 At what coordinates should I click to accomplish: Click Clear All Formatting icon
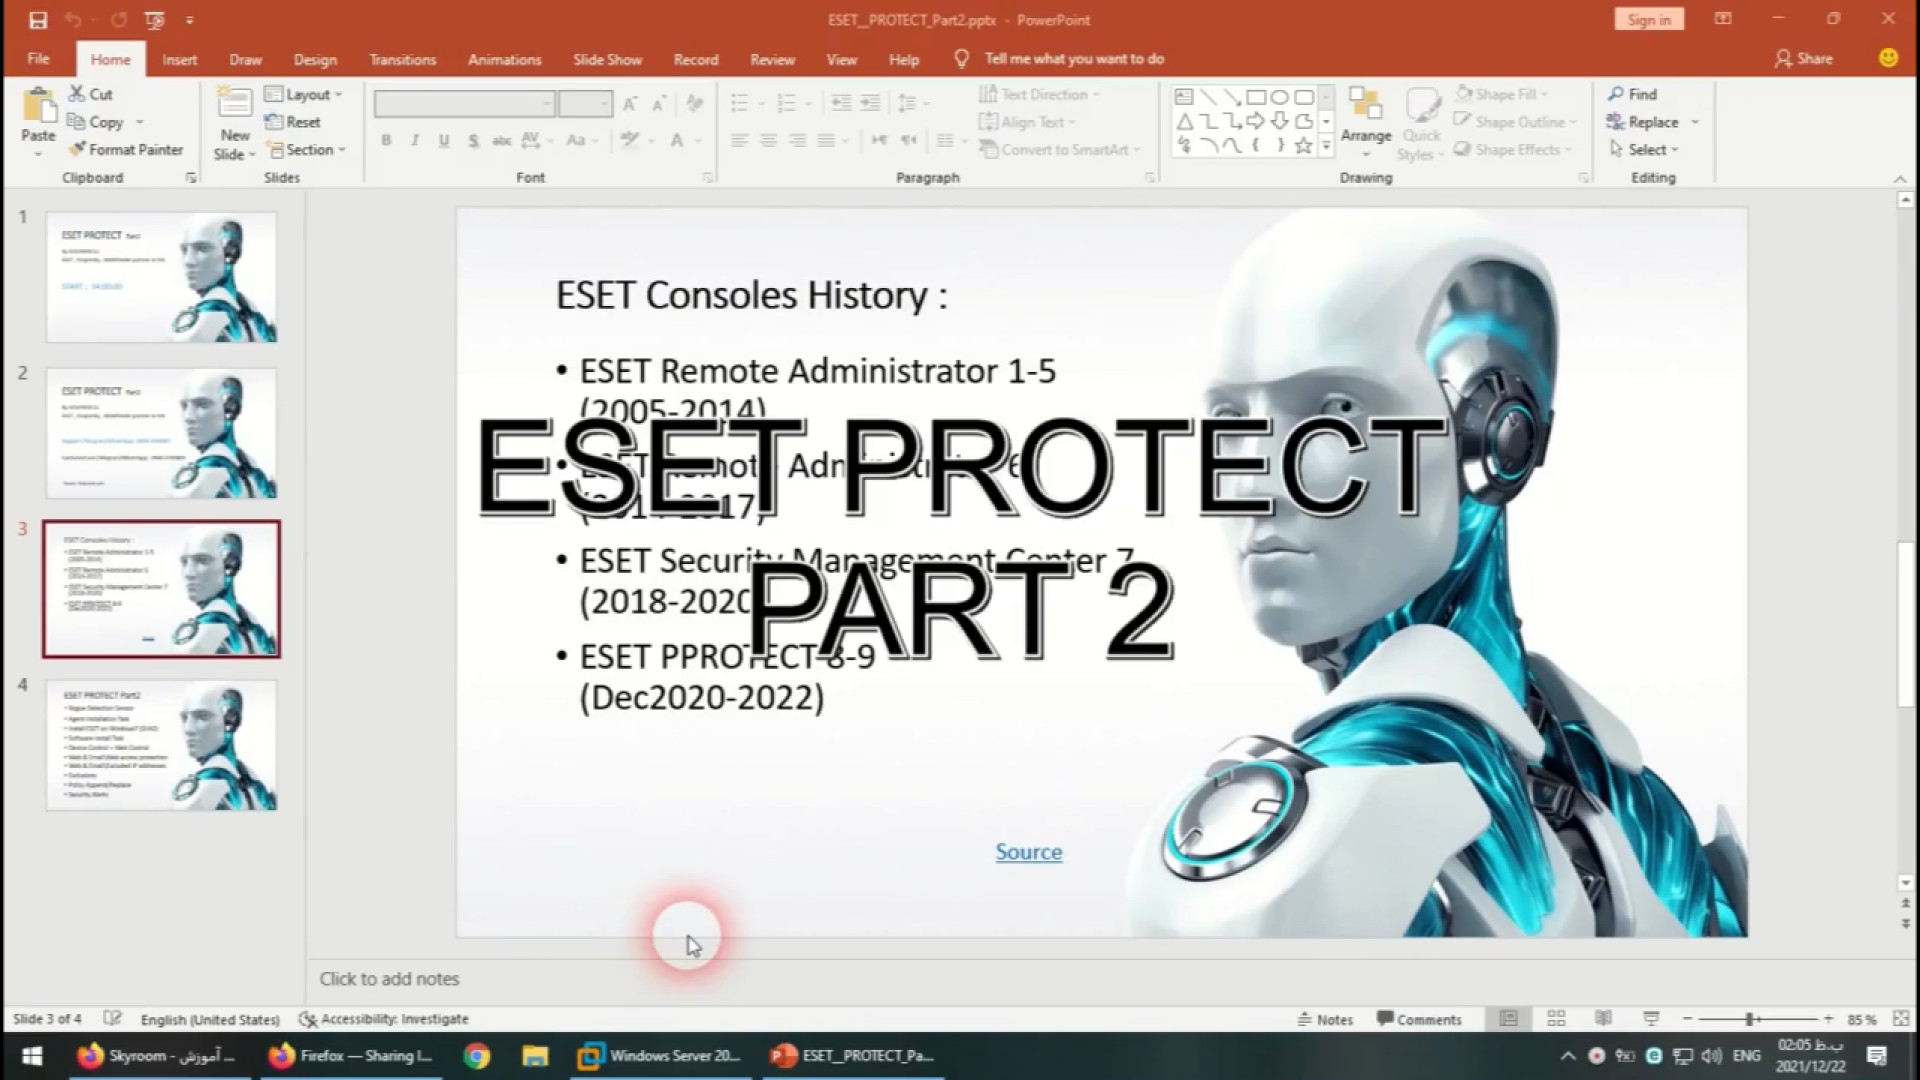pyautogui.click(x=695, y=104)
